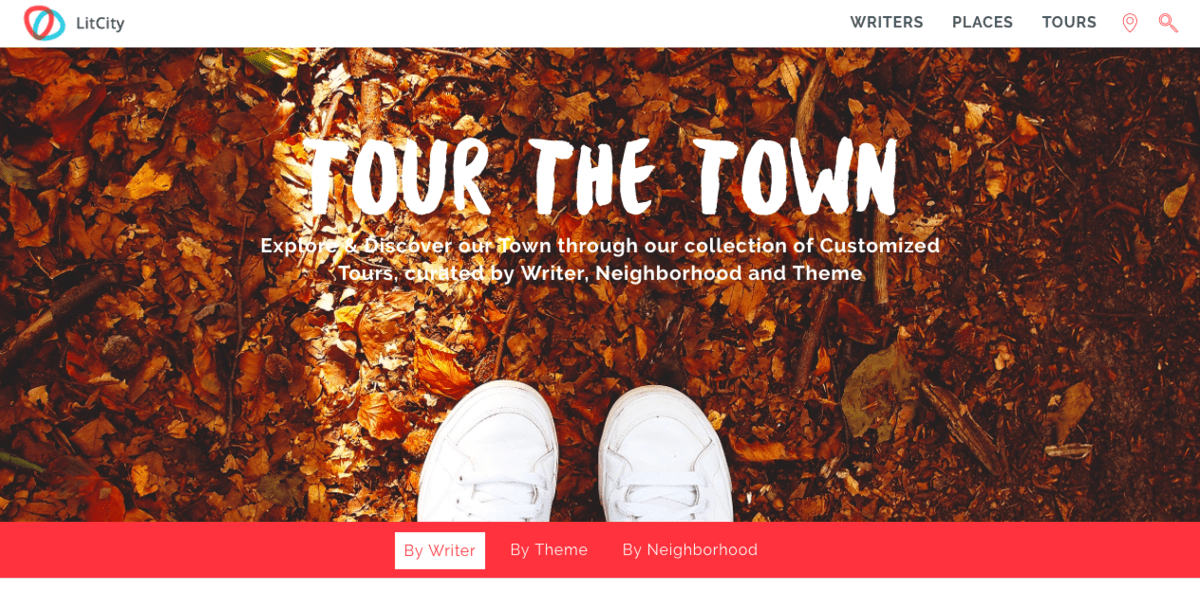Open search with the magnifying glass icon

click(x=1168, y=23)
